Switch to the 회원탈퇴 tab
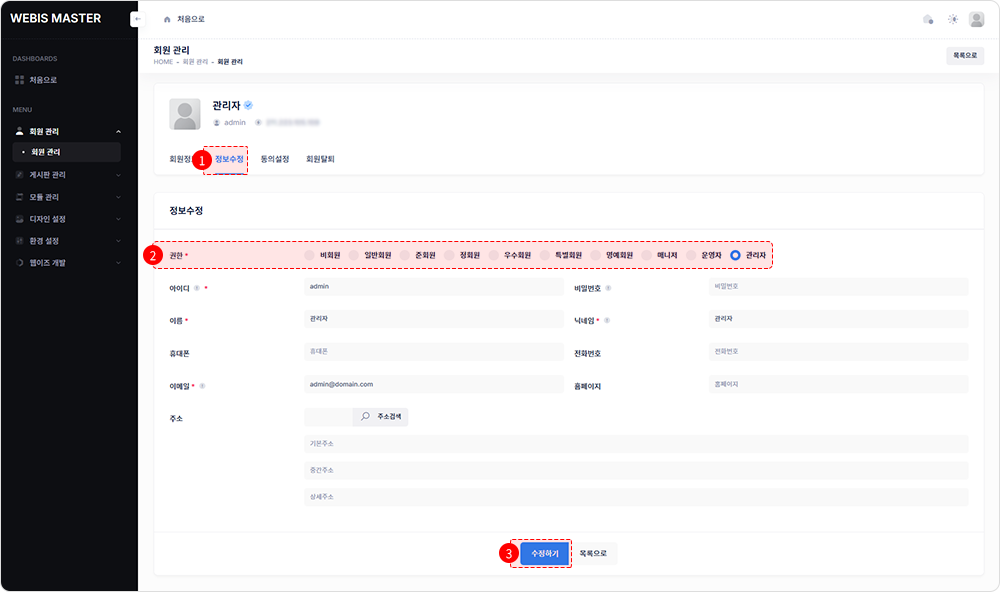The image size is (1000, 592). [x=320, y=159]
